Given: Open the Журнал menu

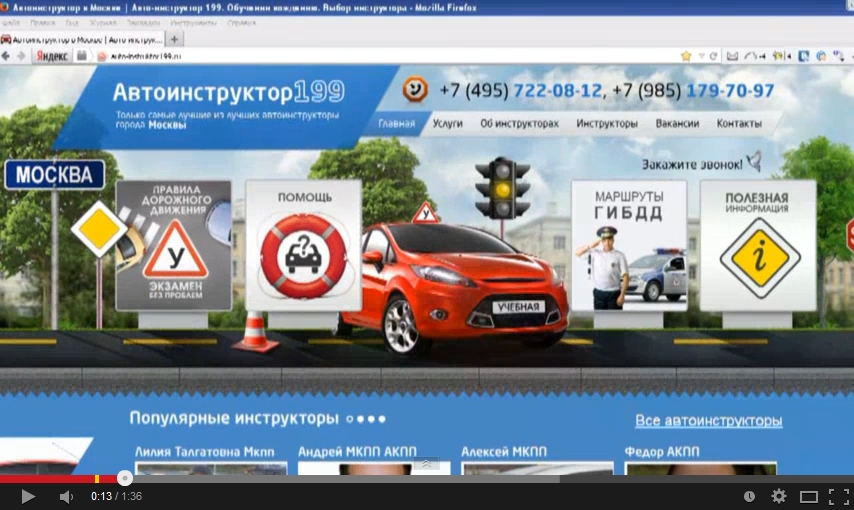Looking at the screenshot, I should [103, 23].
